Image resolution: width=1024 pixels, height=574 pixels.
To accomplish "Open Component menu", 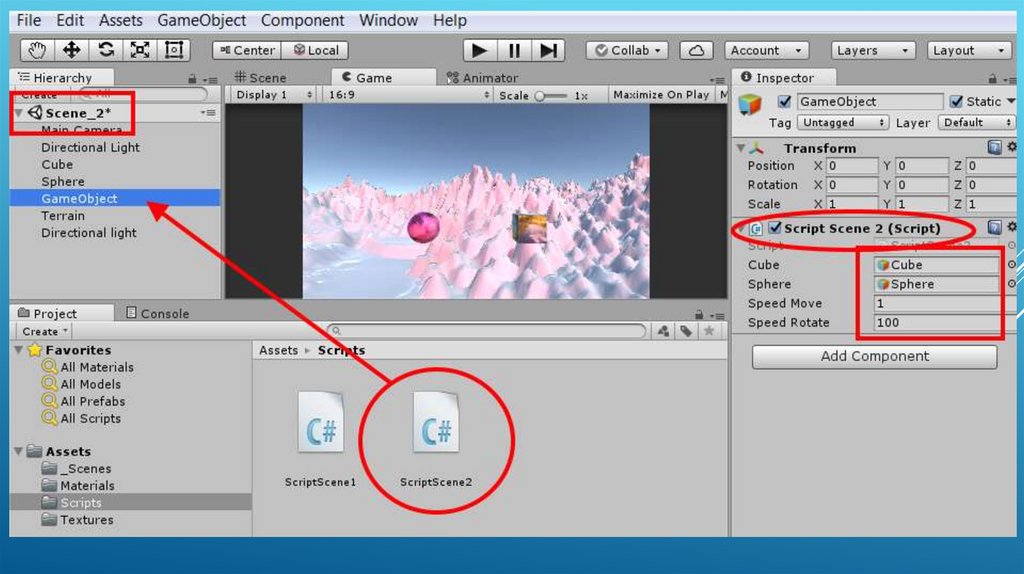I will click(x=302, y=20).
